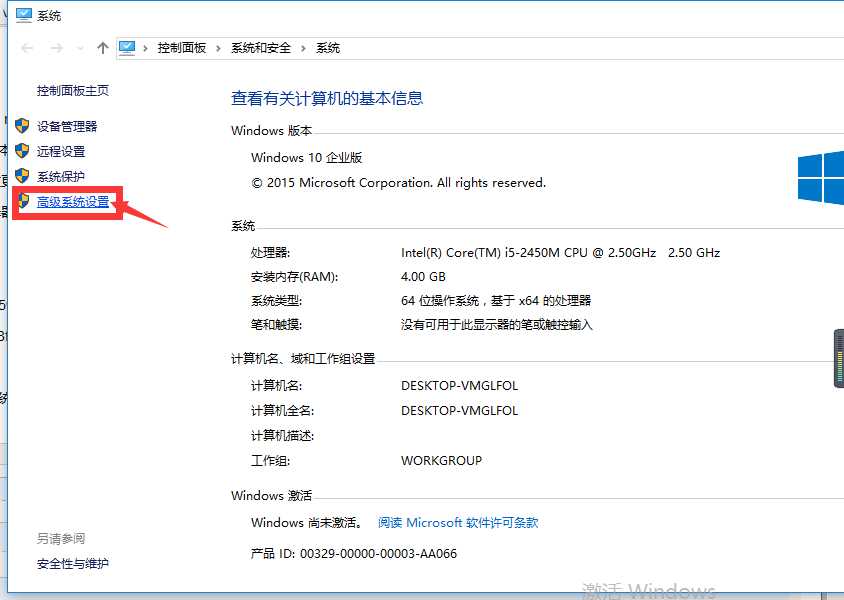This screenshot has width=844, height=600.
Task: Expand chevron after 控制面板 breadcrumb
Action: tap(218, 48)
